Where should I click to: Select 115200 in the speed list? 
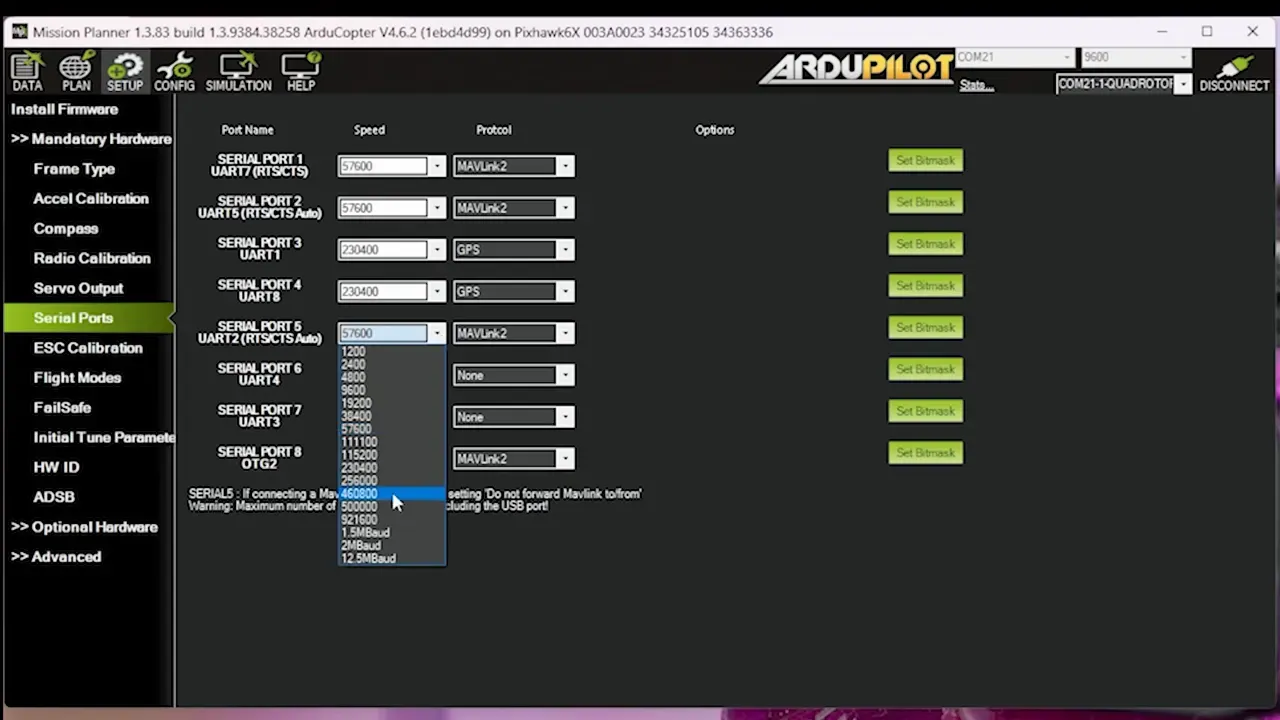pyautogui.click(x=359, y=455)
